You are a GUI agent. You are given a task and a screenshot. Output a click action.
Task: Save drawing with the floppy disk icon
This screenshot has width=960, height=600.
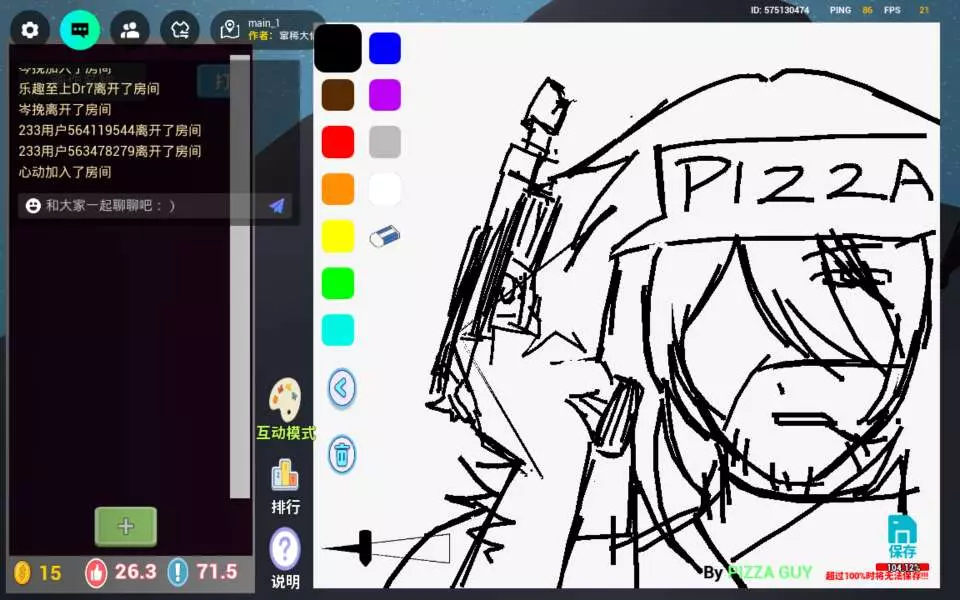point(902,529)
